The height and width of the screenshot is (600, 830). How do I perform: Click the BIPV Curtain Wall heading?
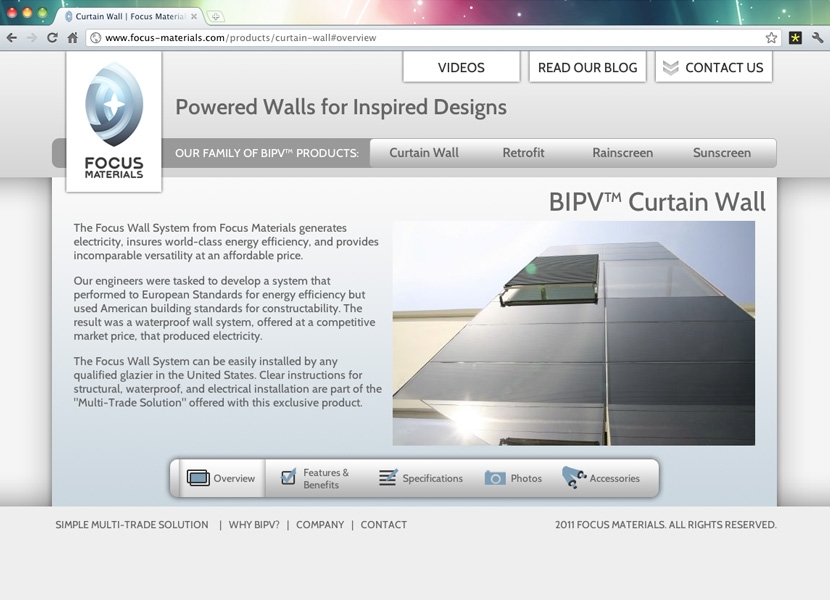[x=657, y=202]
